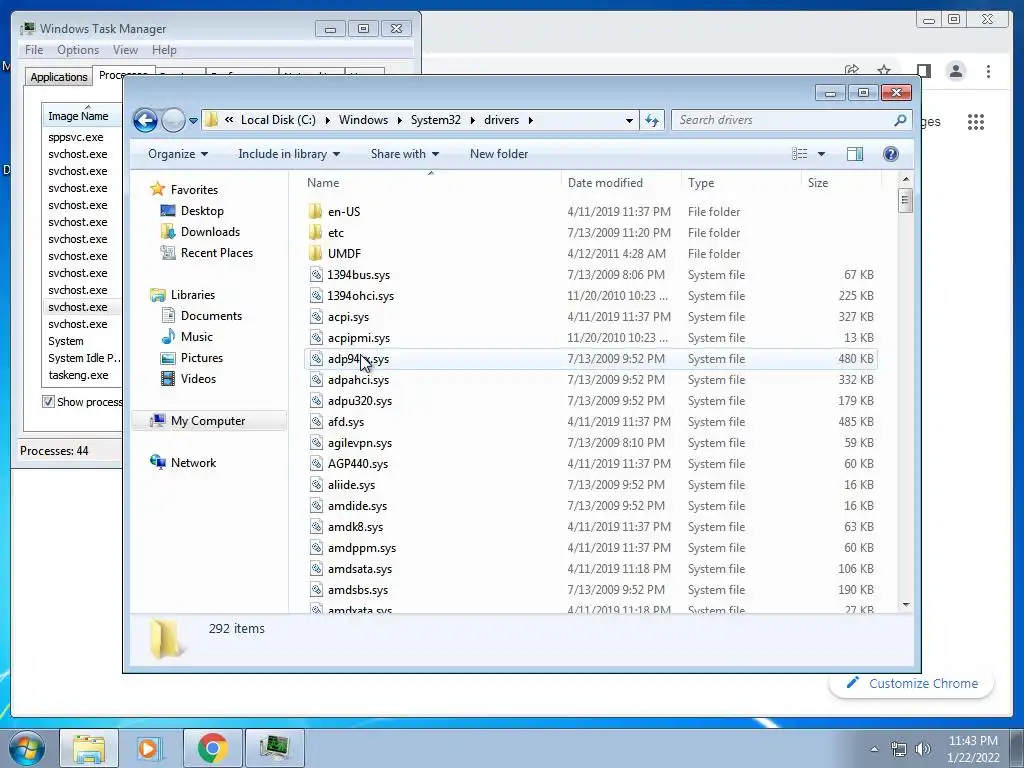Image resolution: width=1024 pixels, height=768 pixels.
Task: Select the afd.sys file icon
Action: click(316, 422)
